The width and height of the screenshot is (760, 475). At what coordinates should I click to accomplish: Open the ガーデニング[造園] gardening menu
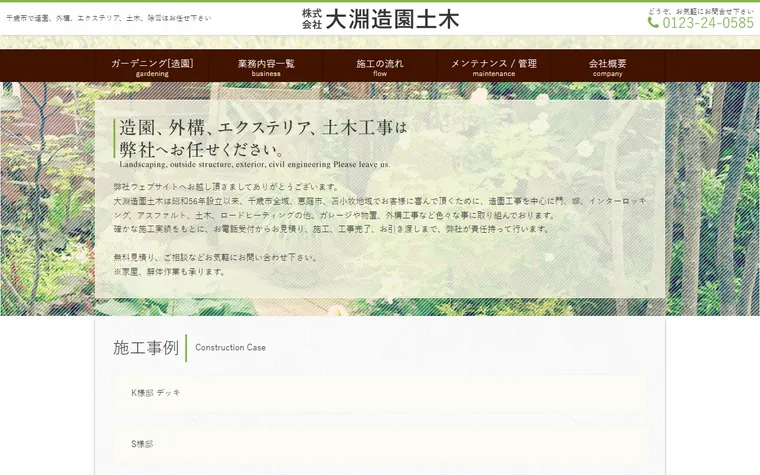click(x=152, y=67)
